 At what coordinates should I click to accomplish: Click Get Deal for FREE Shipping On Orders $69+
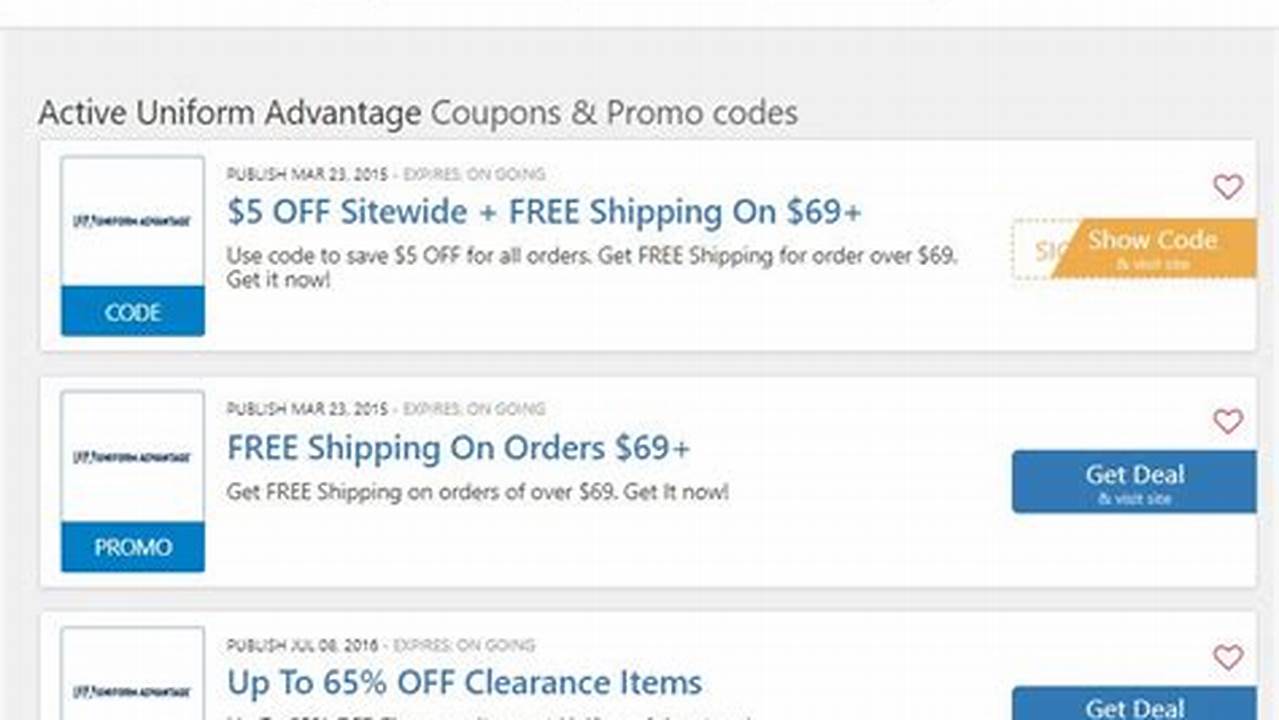(x=1132, y=481)
